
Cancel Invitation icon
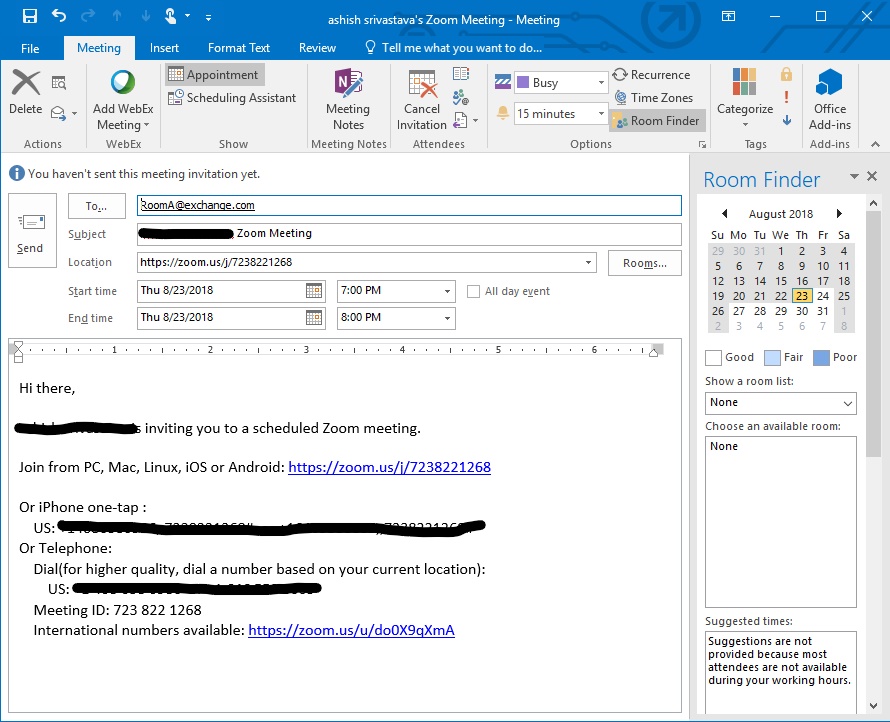pos(422,84)
